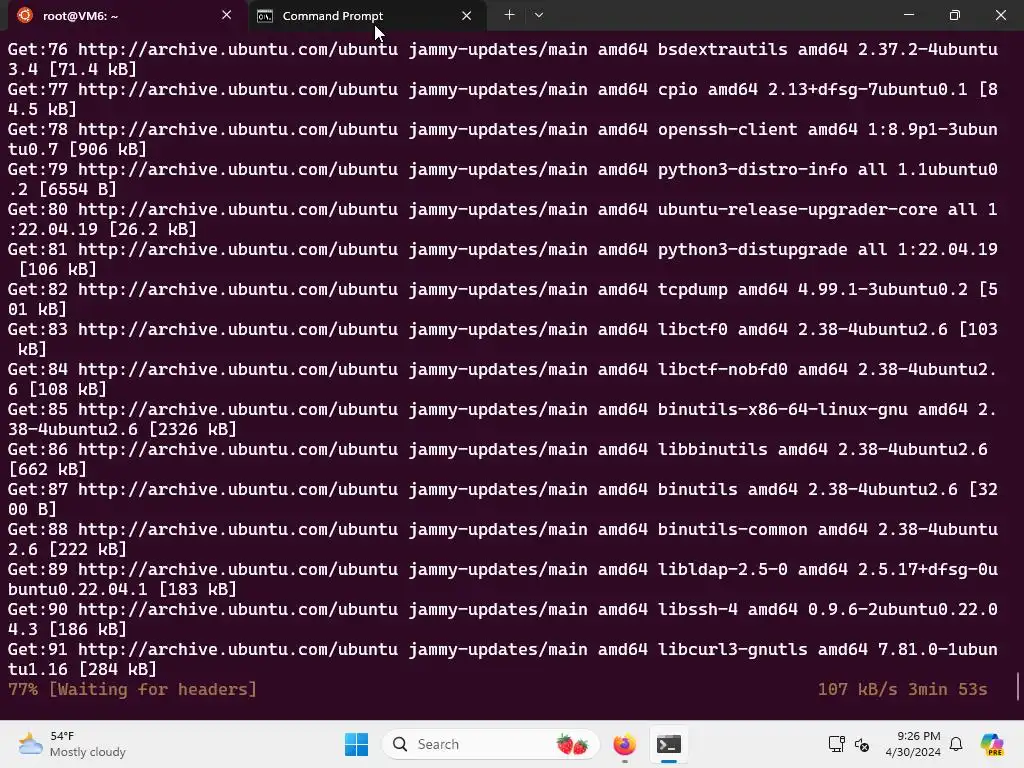Expand the new tab profile dropdown chevron

(539, 15)
